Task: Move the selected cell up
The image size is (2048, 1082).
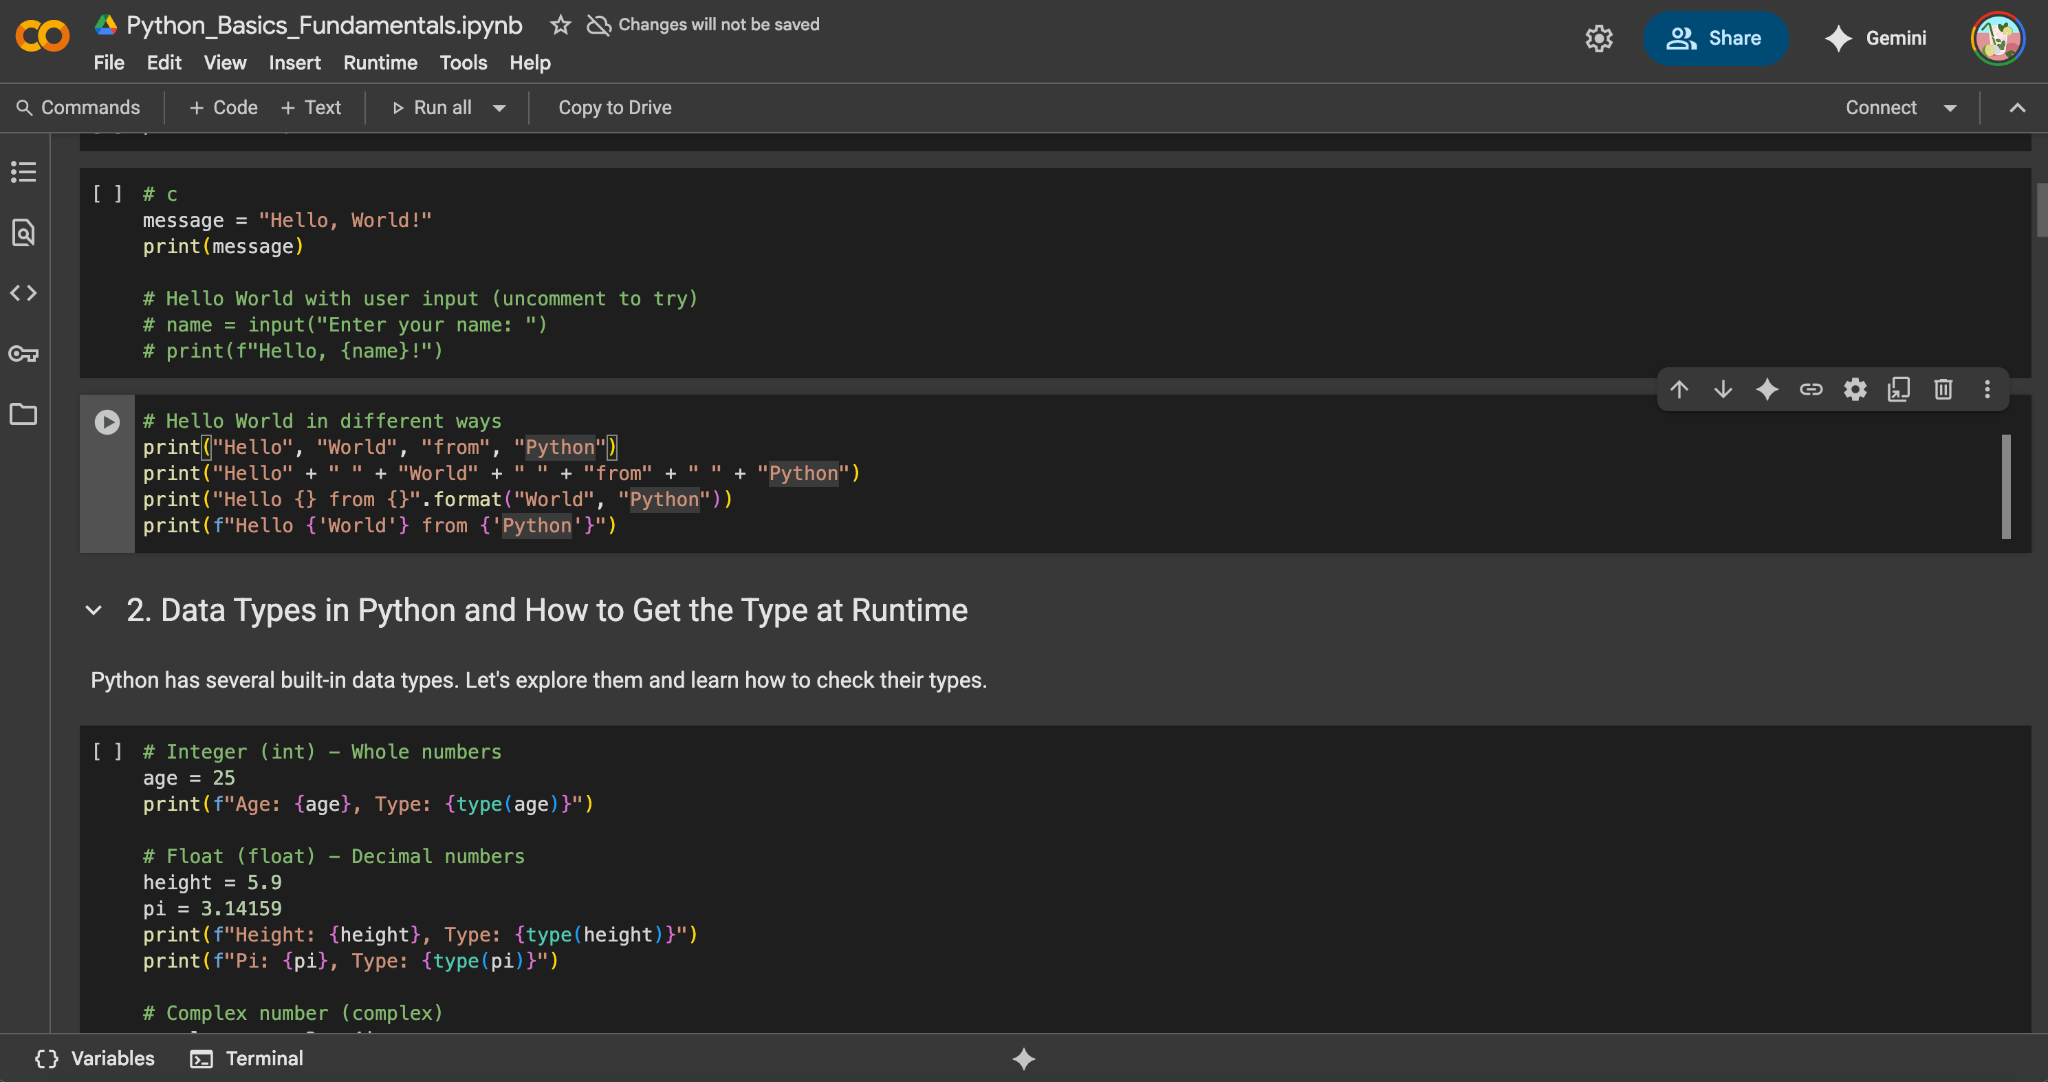Action: 1679,389
